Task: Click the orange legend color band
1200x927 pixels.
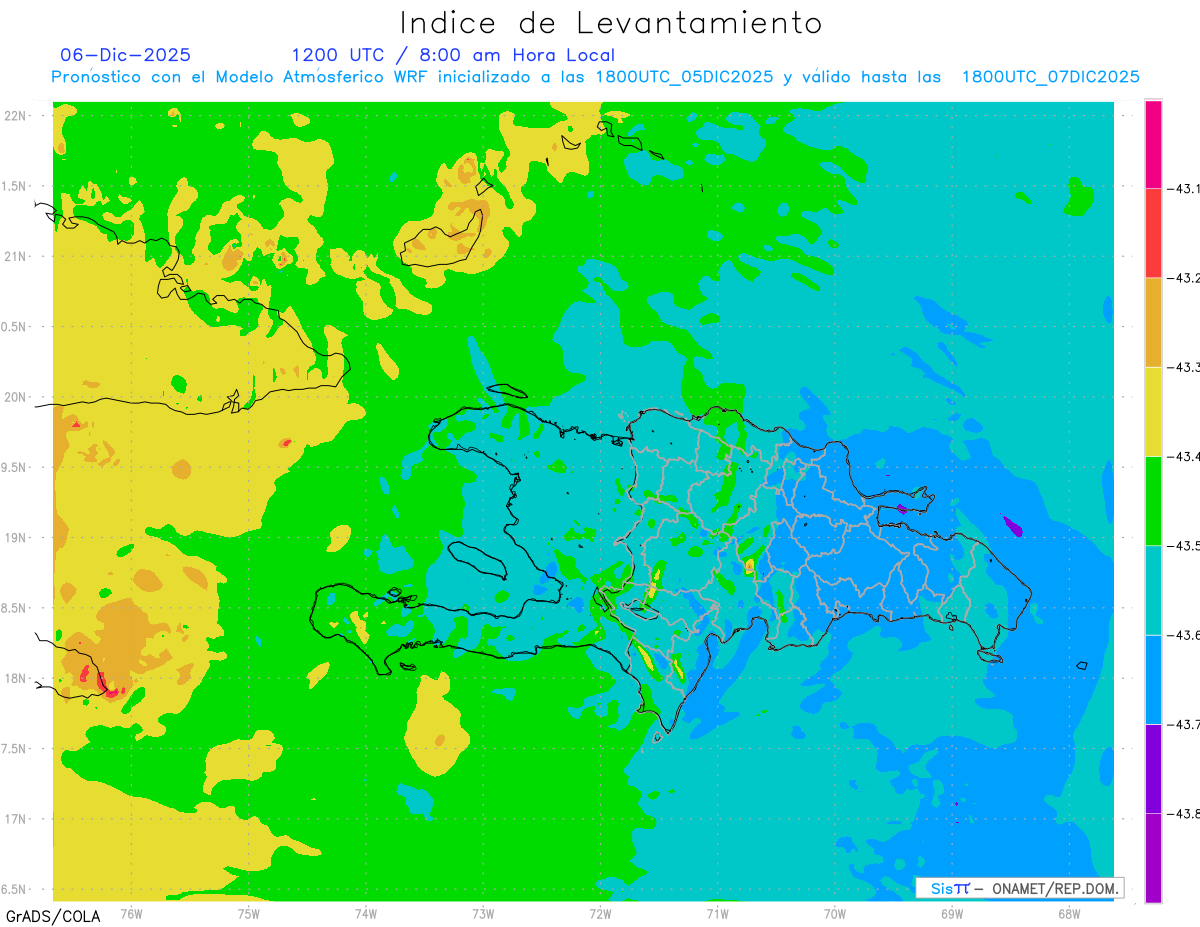Action: (x=1153, y=322)
